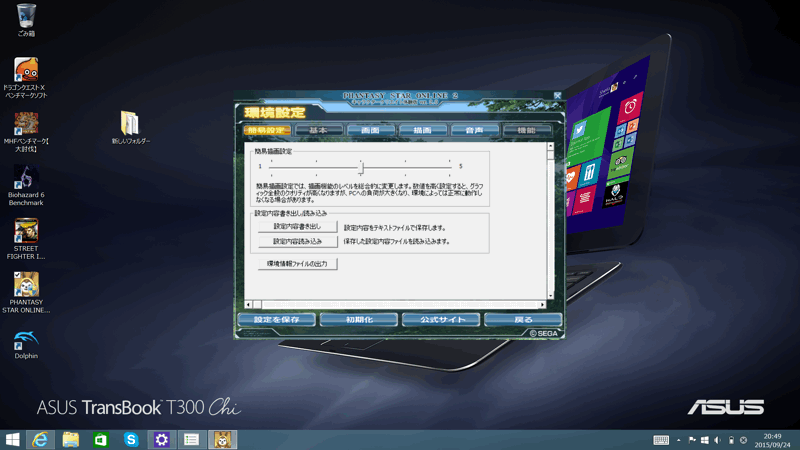Screen dimensions: 800x450
Task: Open Skype from the taskbar
Action: tap(131, 439)
